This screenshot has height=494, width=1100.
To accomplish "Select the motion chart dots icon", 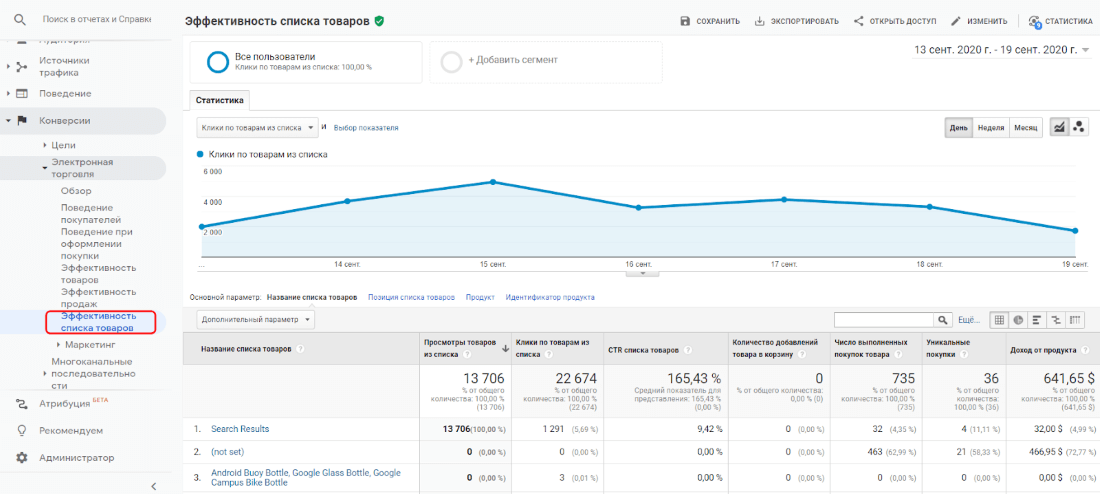I will [x=1079, y=127].
